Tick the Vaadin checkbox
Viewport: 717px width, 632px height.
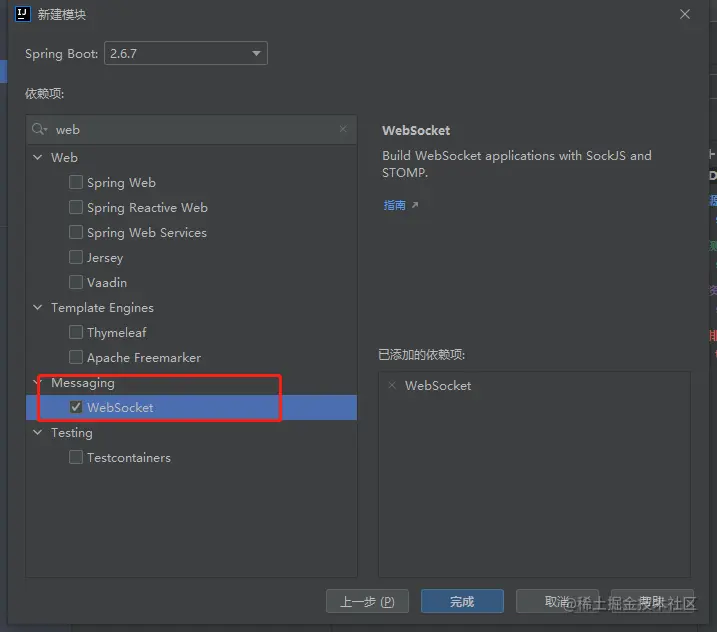[76, 282]
